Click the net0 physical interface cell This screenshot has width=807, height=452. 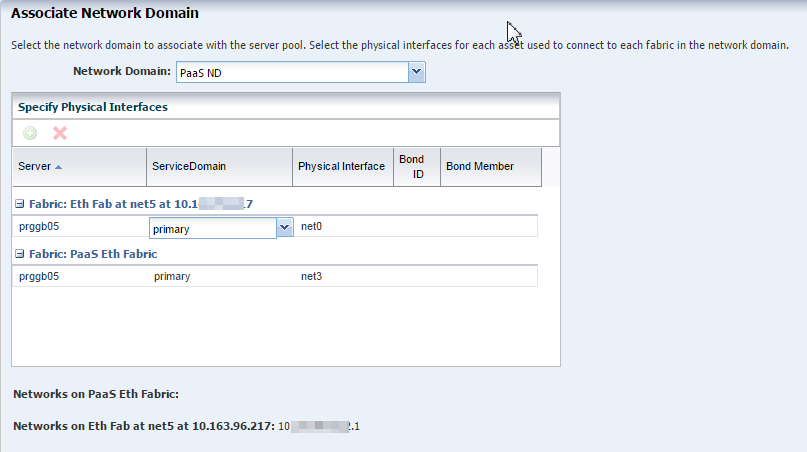click(x=311, y=227)
